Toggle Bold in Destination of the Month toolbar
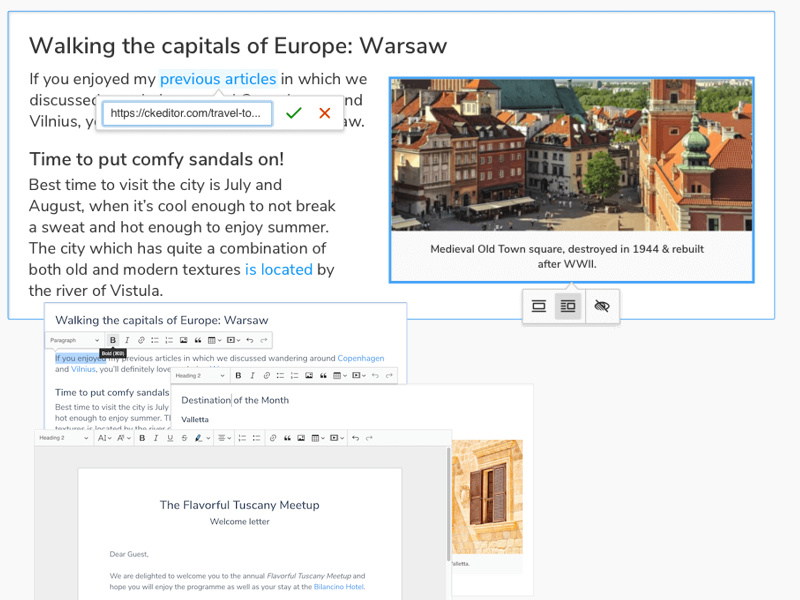This screenshot has width=800, height=600. [238, 376]
